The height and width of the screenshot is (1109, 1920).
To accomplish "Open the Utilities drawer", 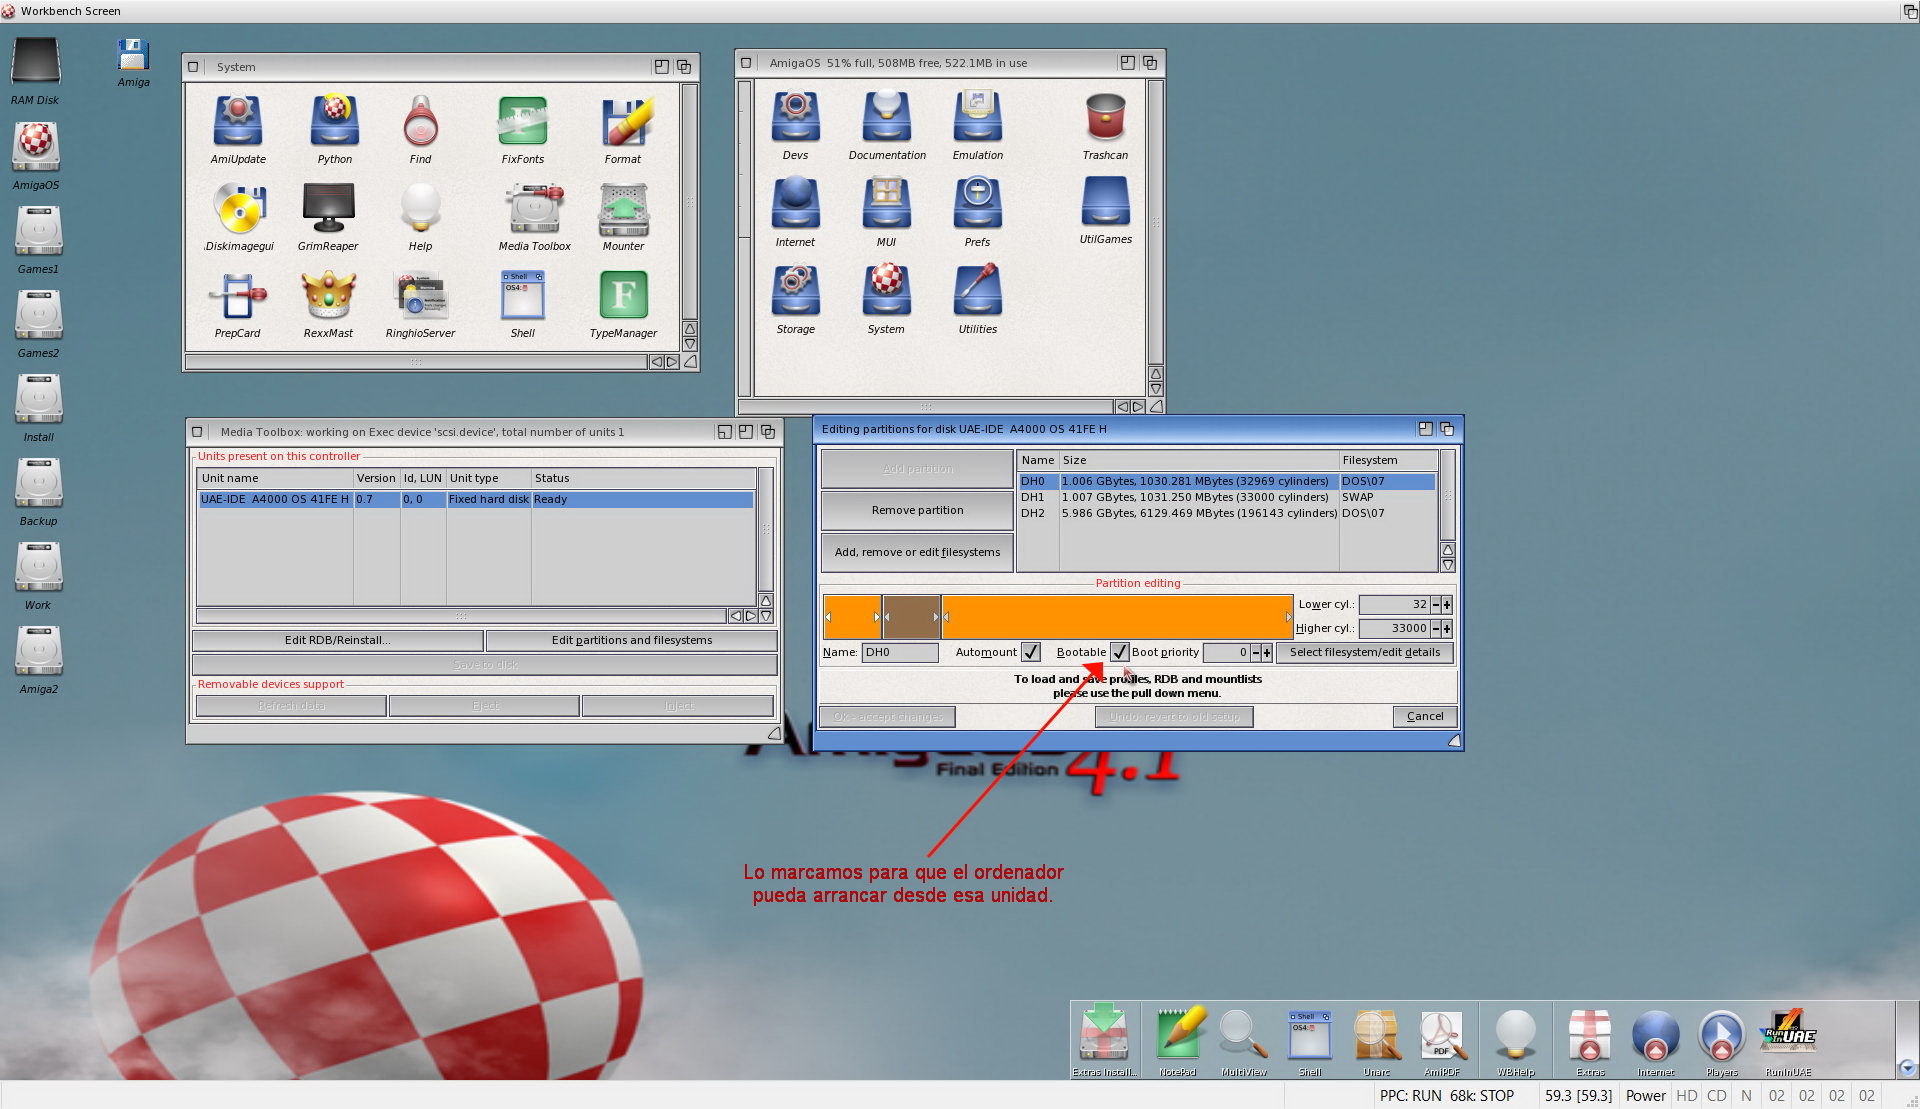I will [x=977, y=291].
